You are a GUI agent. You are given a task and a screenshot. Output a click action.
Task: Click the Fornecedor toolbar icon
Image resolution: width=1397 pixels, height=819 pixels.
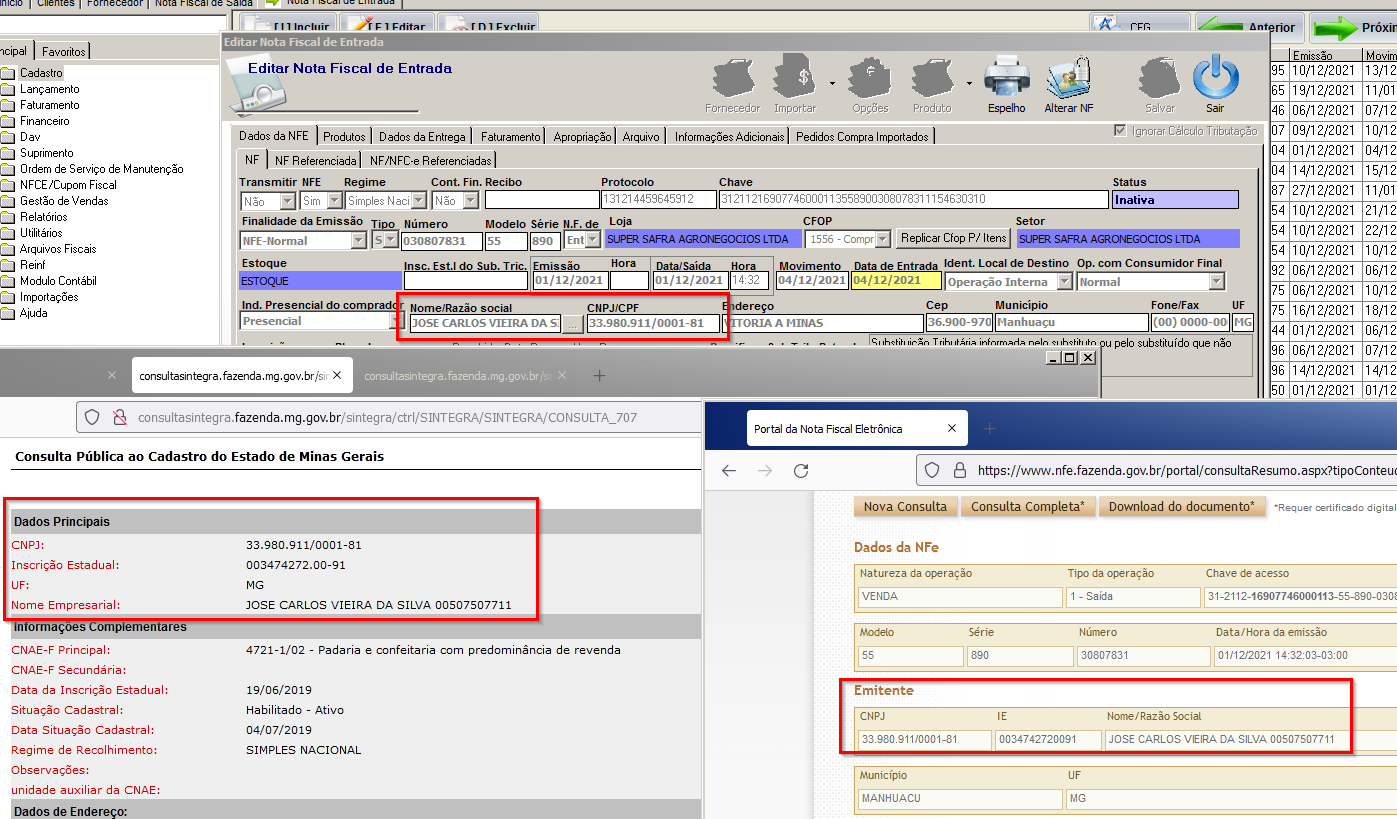coord(732,78)
